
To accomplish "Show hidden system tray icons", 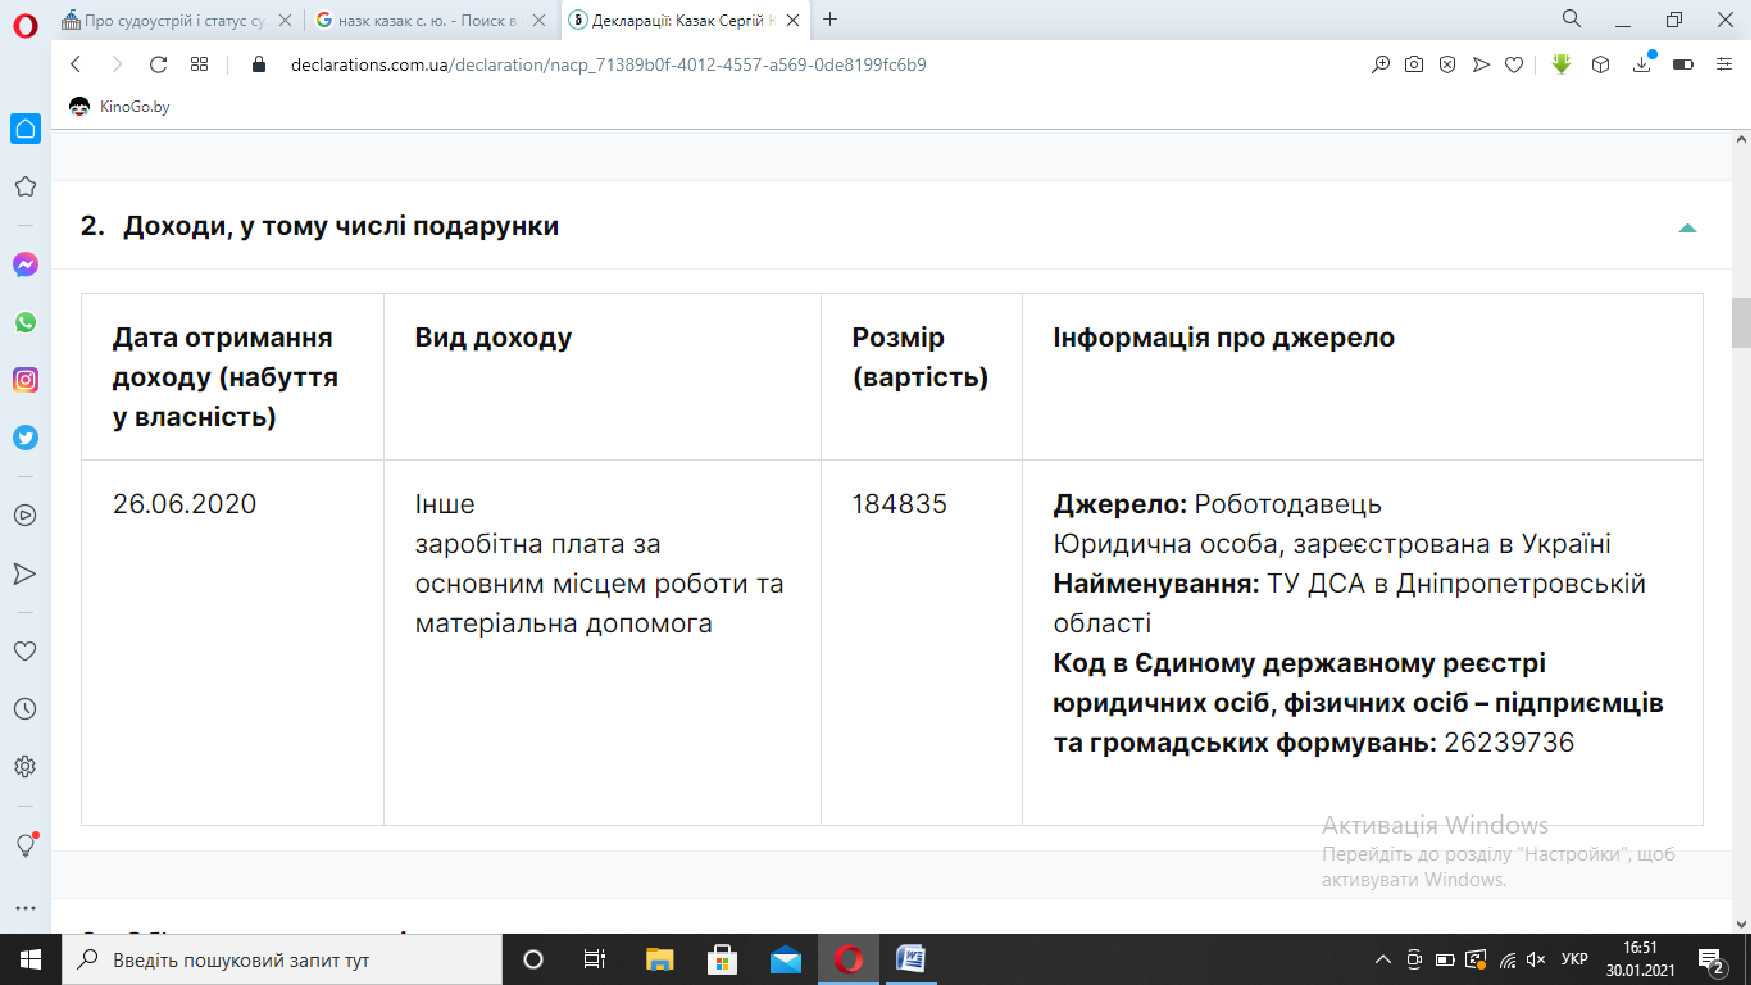I will (1383, 960).
